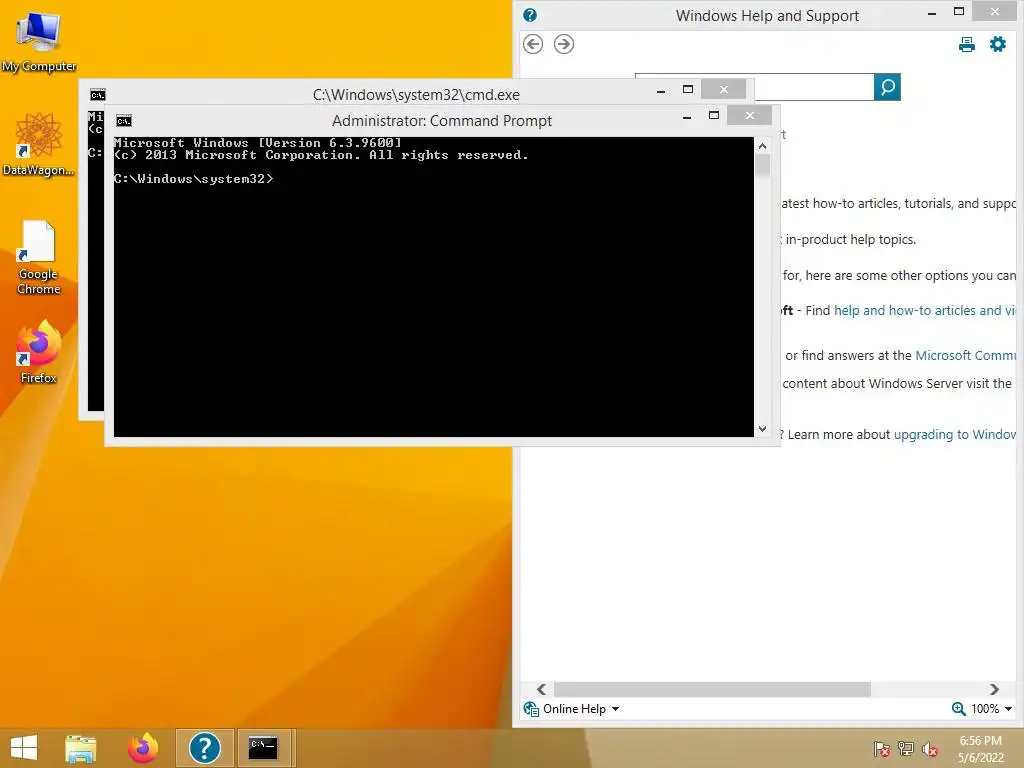Click Command Prompt scrollbar down arrow
Image resolution: width=1024 pixels, height=768 pixels.
point(762,429)
